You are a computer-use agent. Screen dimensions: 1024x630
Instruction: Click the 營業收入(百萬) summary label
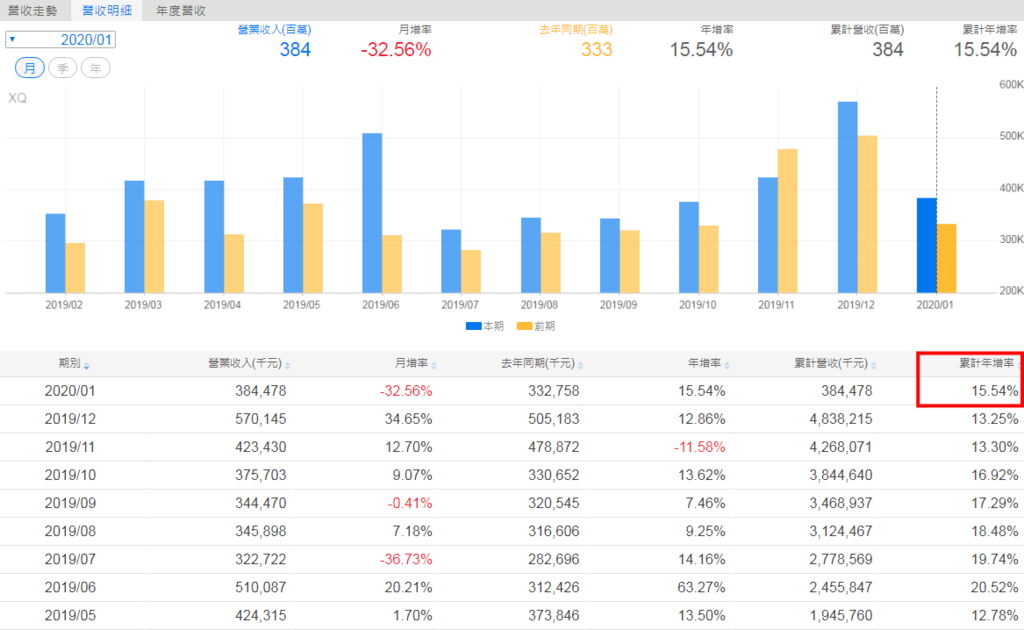click(x=274, y=29)
